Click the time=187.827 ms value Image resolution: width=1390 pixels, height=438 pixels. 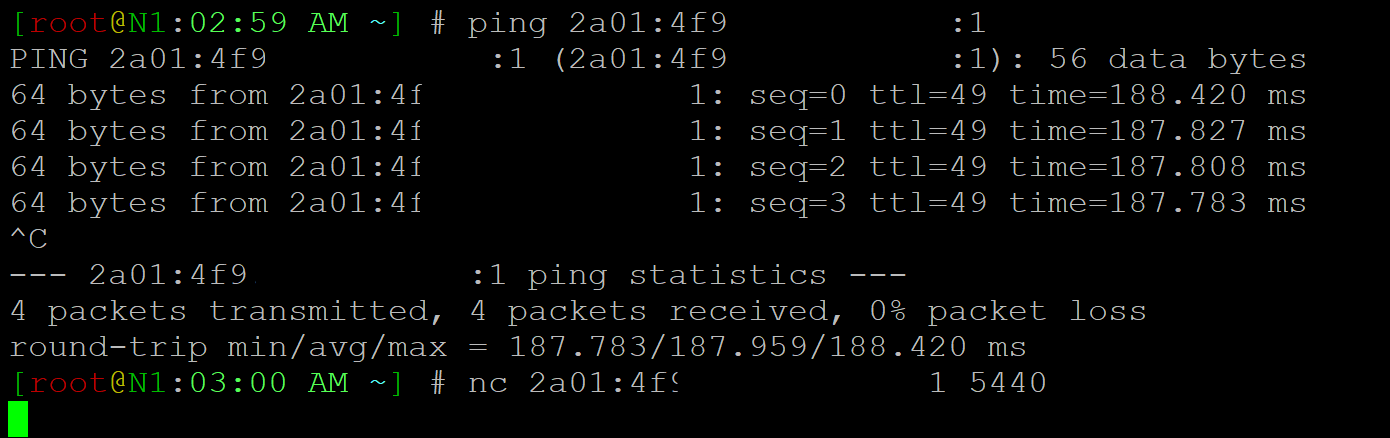[x=1157, y=132]
